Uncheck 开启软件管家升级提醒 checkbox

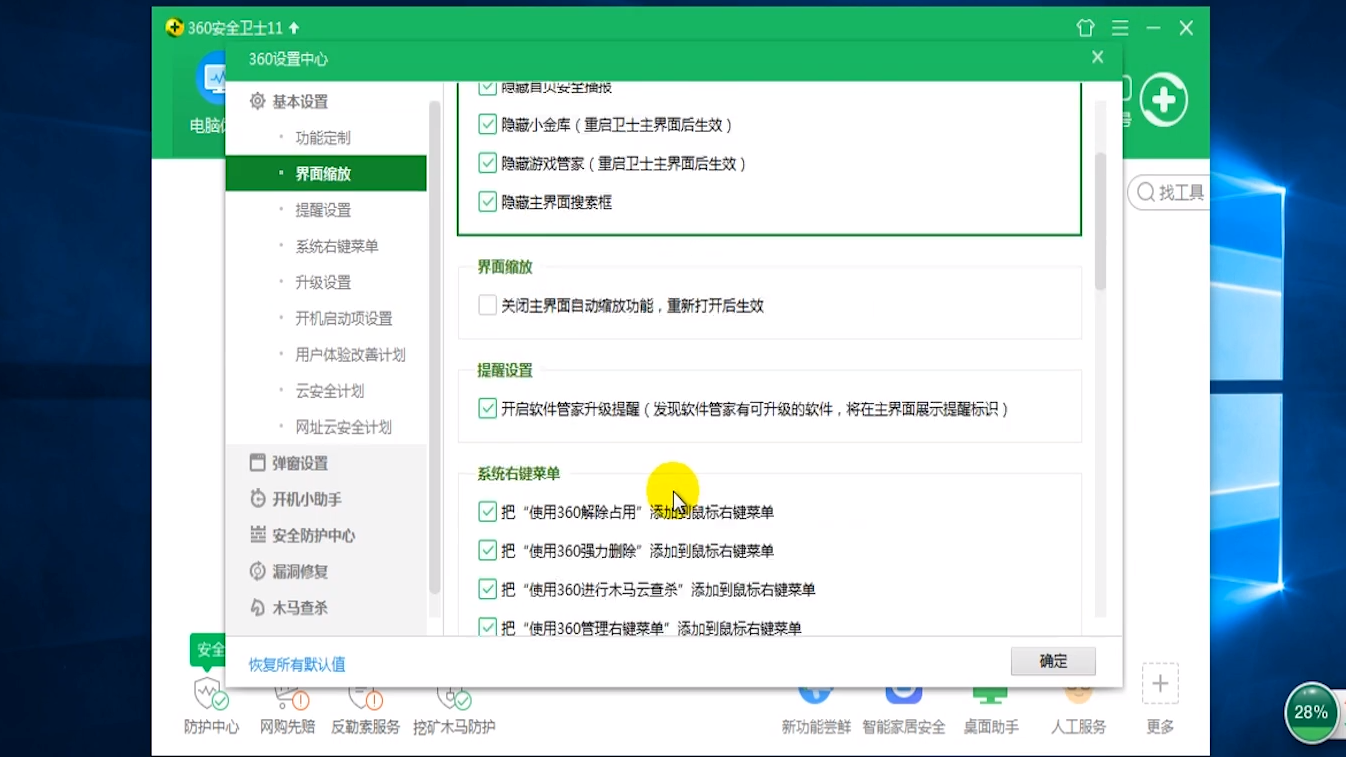487,408
